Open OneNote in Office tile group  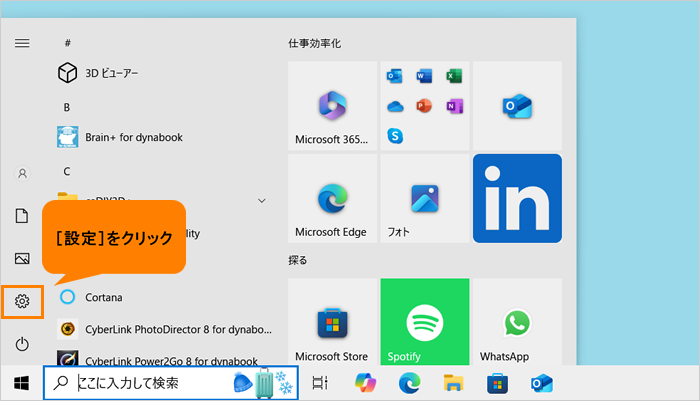click(x=454, y=106)
